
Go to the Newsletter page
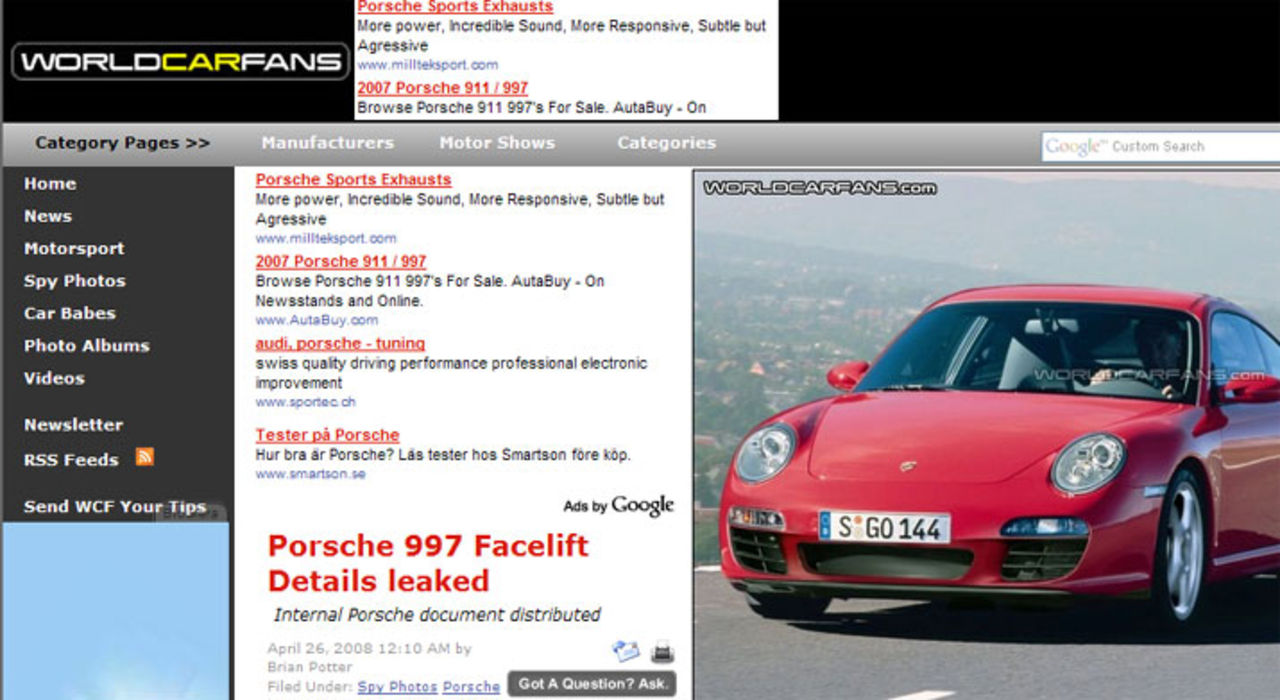point(73,424)
